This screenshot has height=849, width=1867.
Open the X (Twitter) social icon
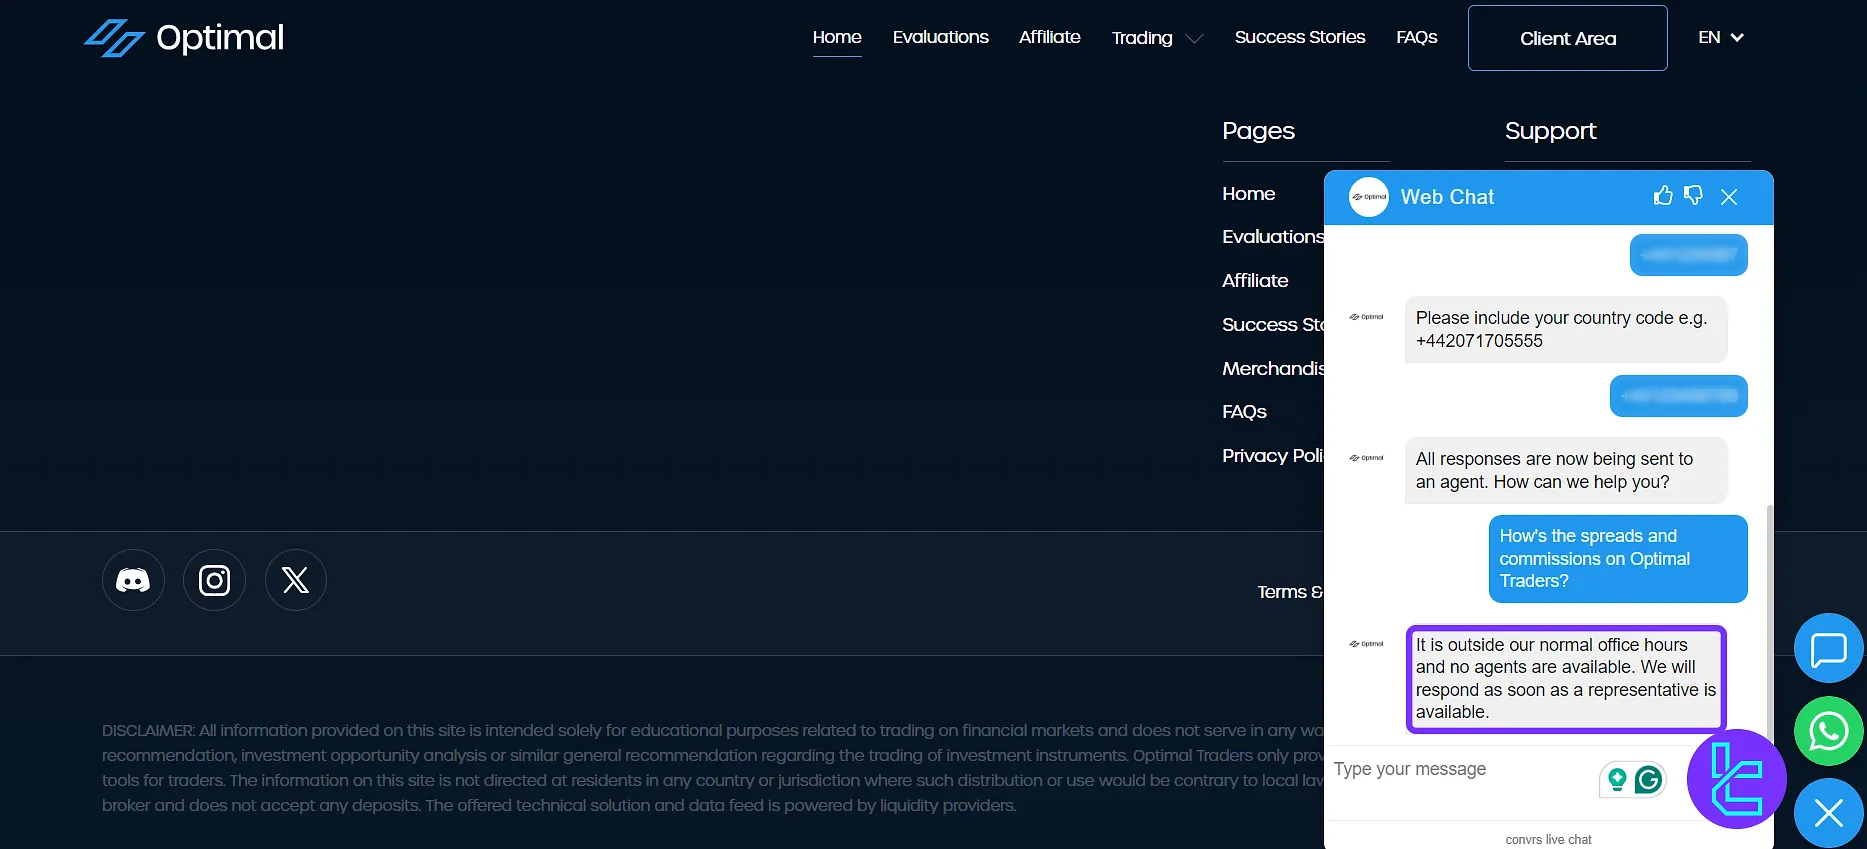[x=295, y=580]
